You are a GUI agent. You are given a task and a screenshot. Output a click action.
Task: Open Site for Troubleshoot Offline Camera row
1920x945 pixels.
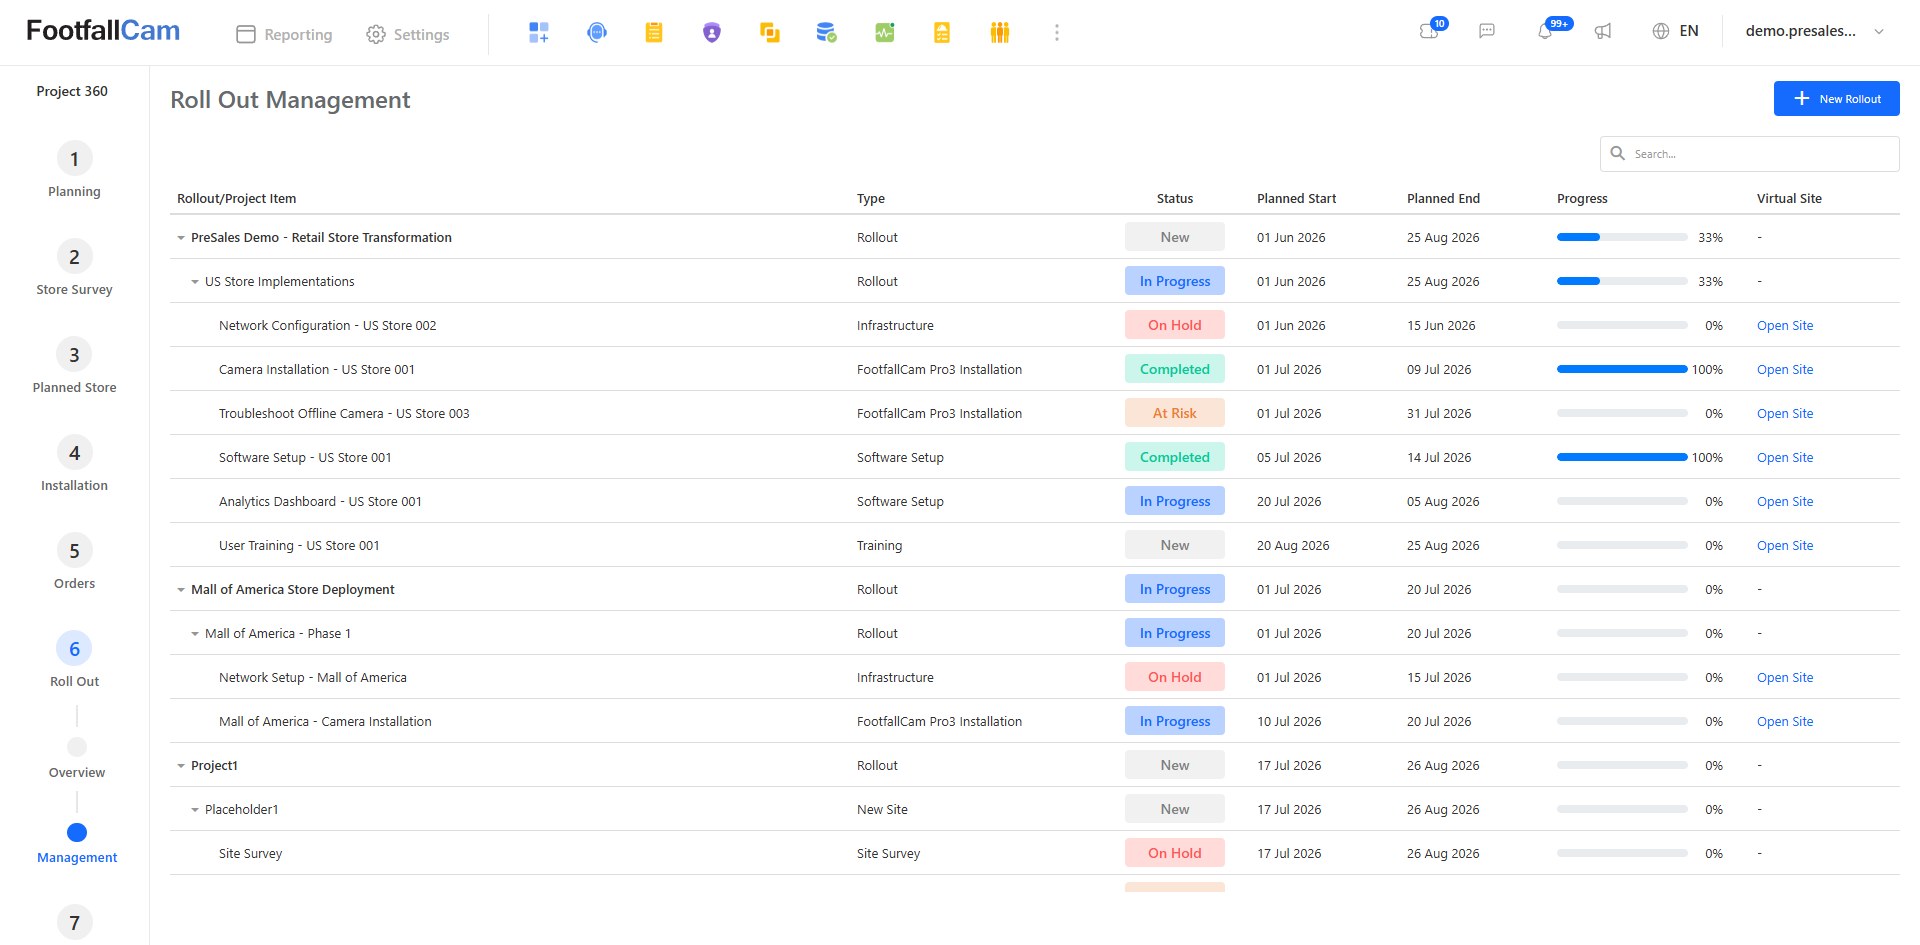click(1785, 414)
